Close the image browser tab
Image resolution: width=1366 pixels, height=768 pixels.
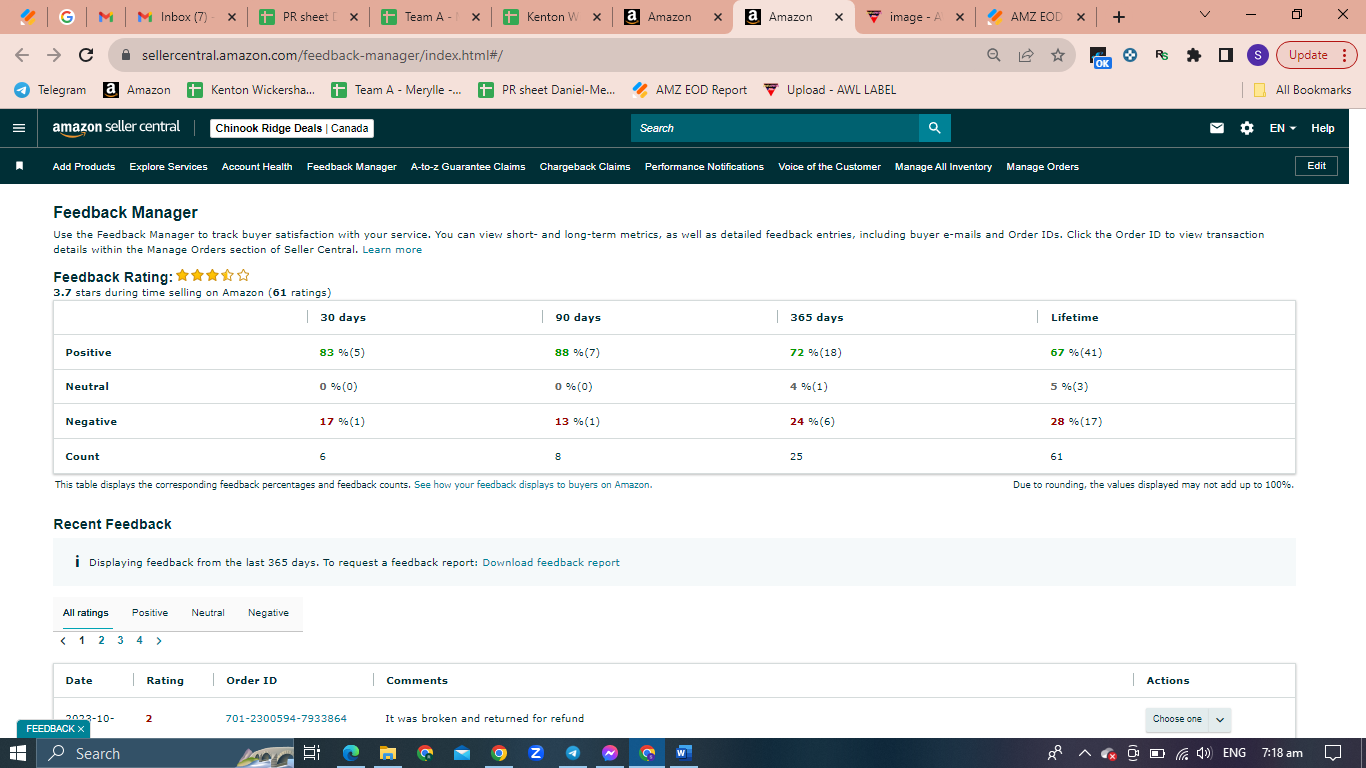[959, 17]
